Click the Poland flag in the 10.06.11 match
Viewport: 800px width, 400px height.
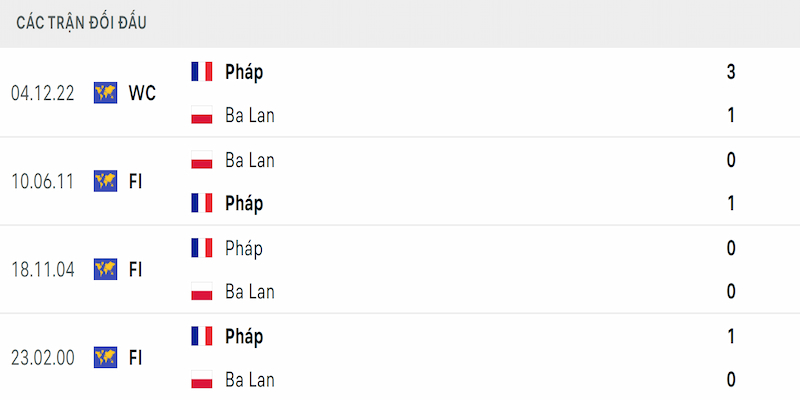click(x=202, y=160)
